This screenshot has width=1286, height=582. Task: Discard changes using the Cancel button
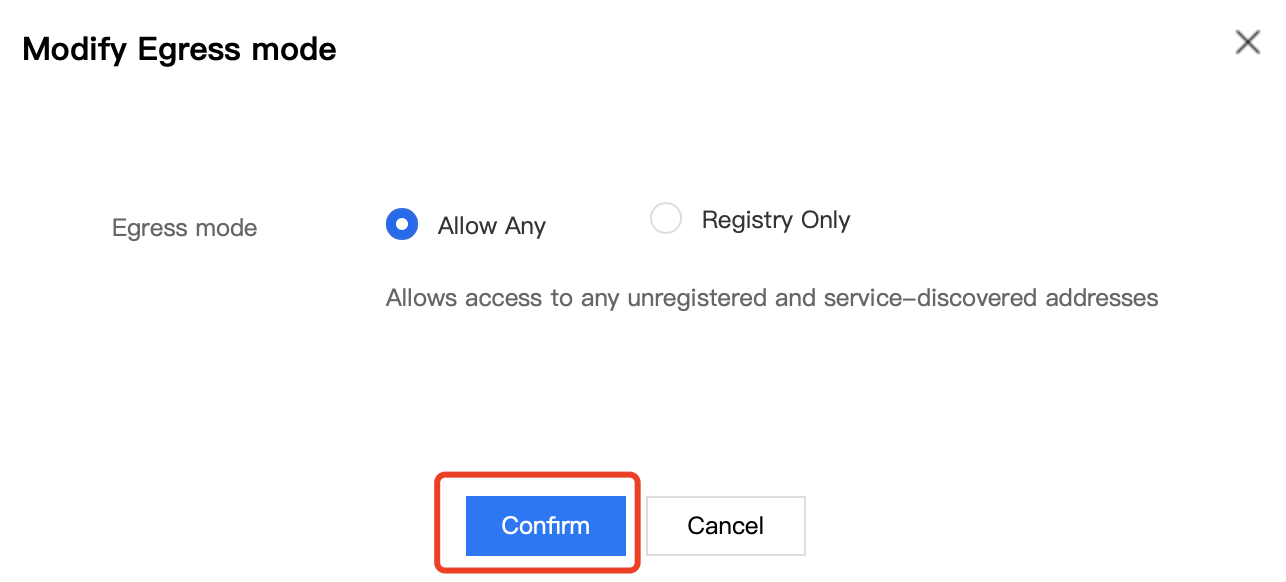(725, 526)
